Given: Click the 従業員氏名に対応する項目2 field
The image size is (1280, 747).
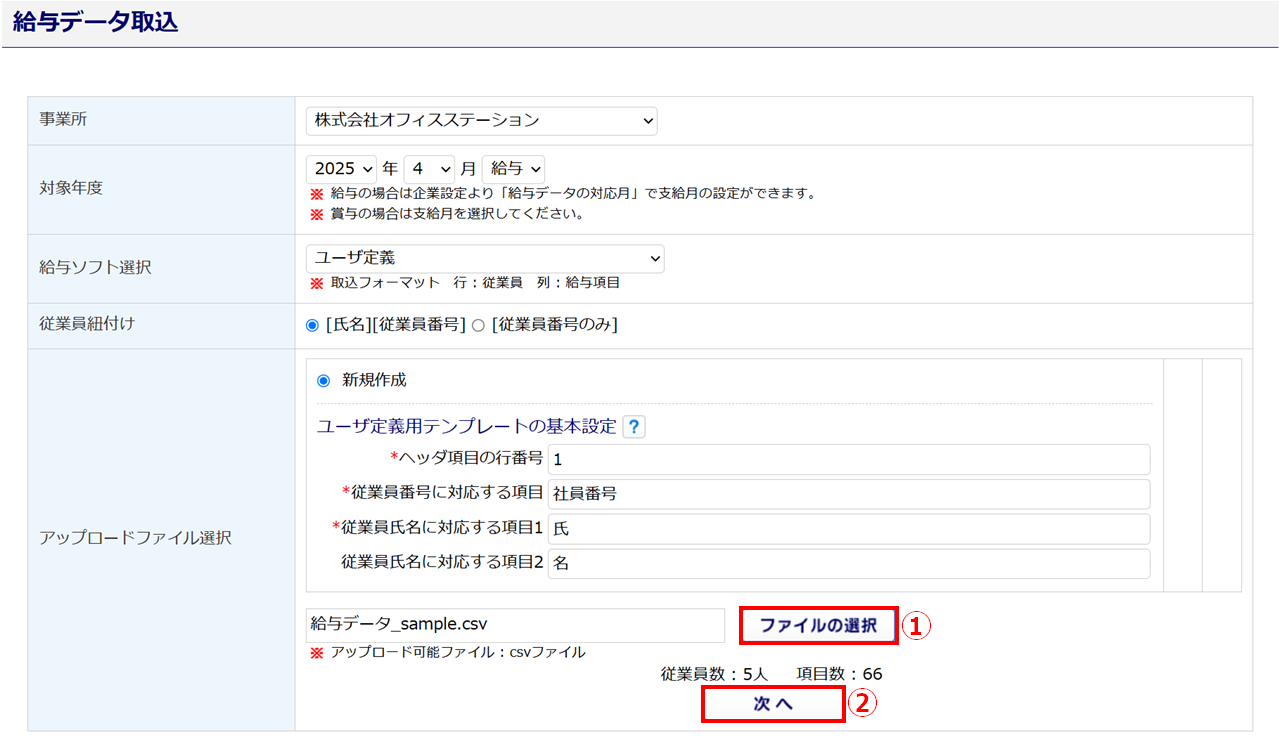Looking at the screenshot, I should click(849, 563).
